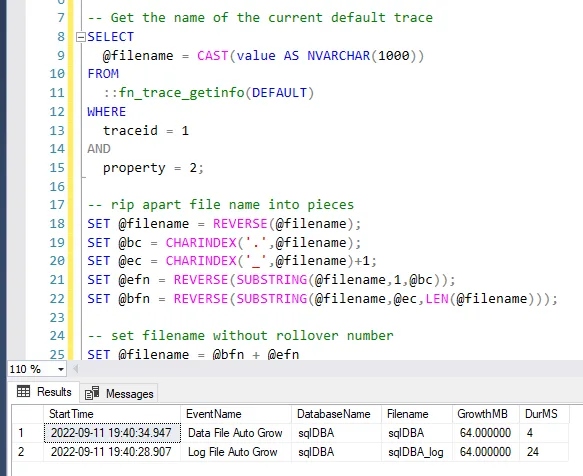Image resolution: width=583 pixels, height=476 pixels.
Task: Click the scroll-left arrow beside zoom box
Action: (x=75, y=369)
